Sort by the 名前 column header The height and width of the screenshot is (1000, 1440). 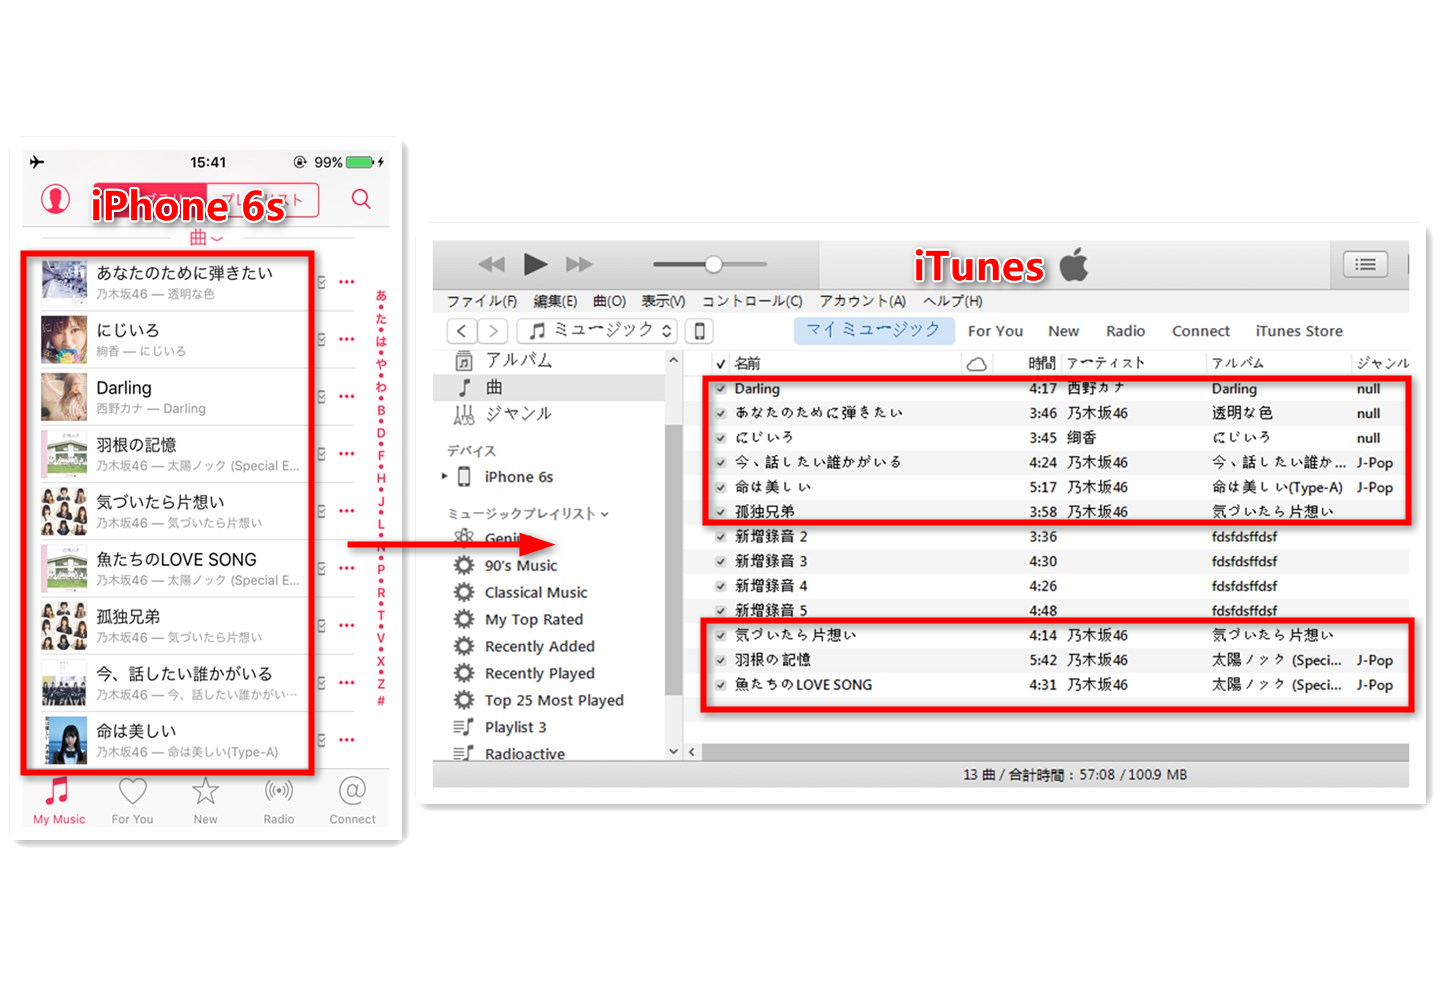pos(747,363)
